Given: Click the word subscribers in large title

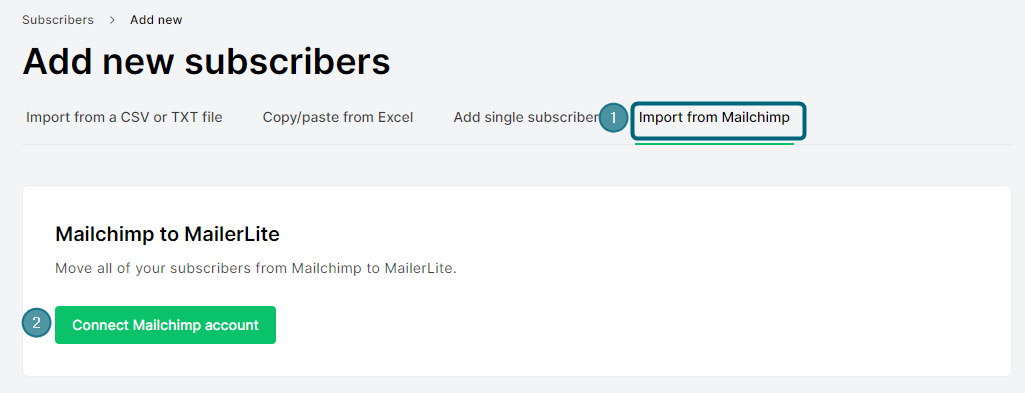Looking at the screenshot, I should [288, 62].
